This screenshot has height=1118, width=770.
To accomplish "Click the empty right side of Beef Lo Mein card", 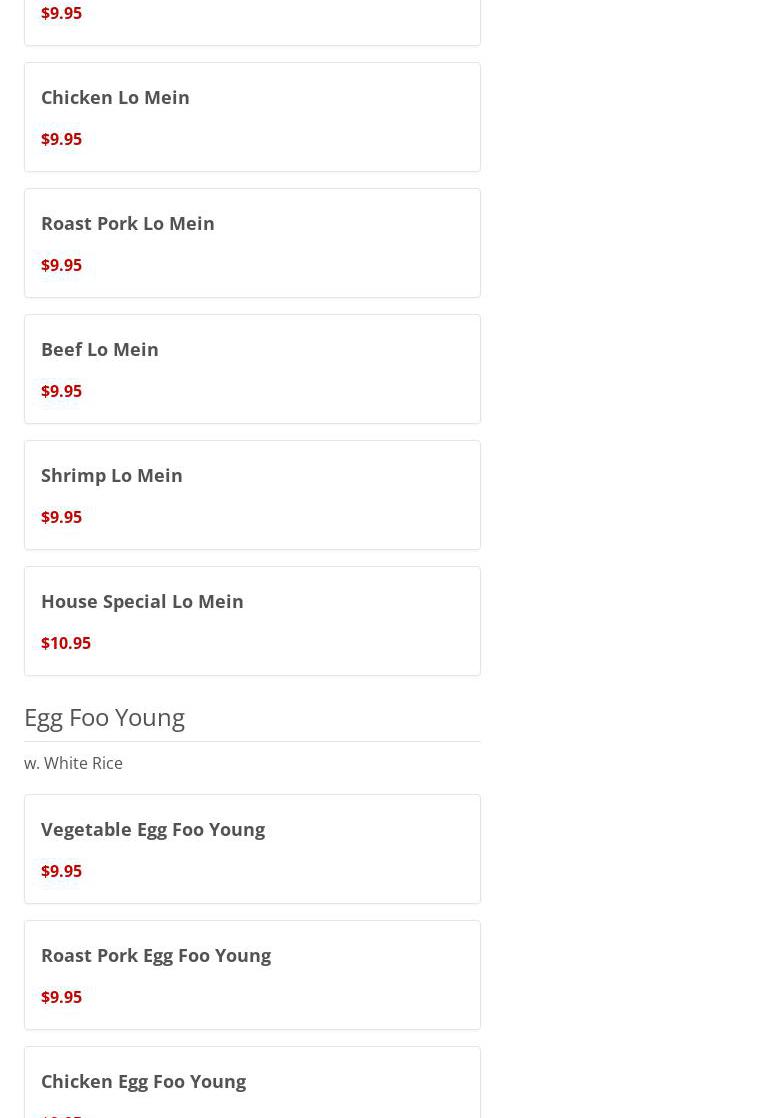I will (380, 369).
